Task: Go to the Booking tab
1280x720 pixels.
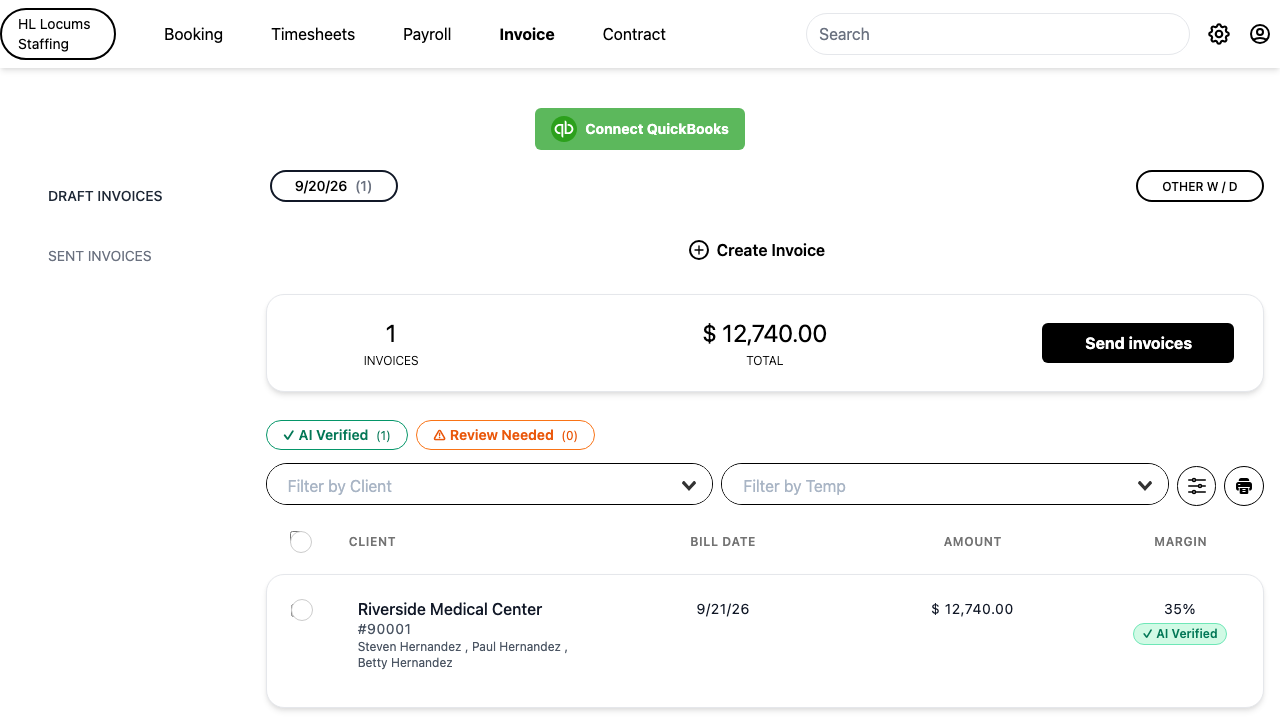Action: [x=193, y=34]
